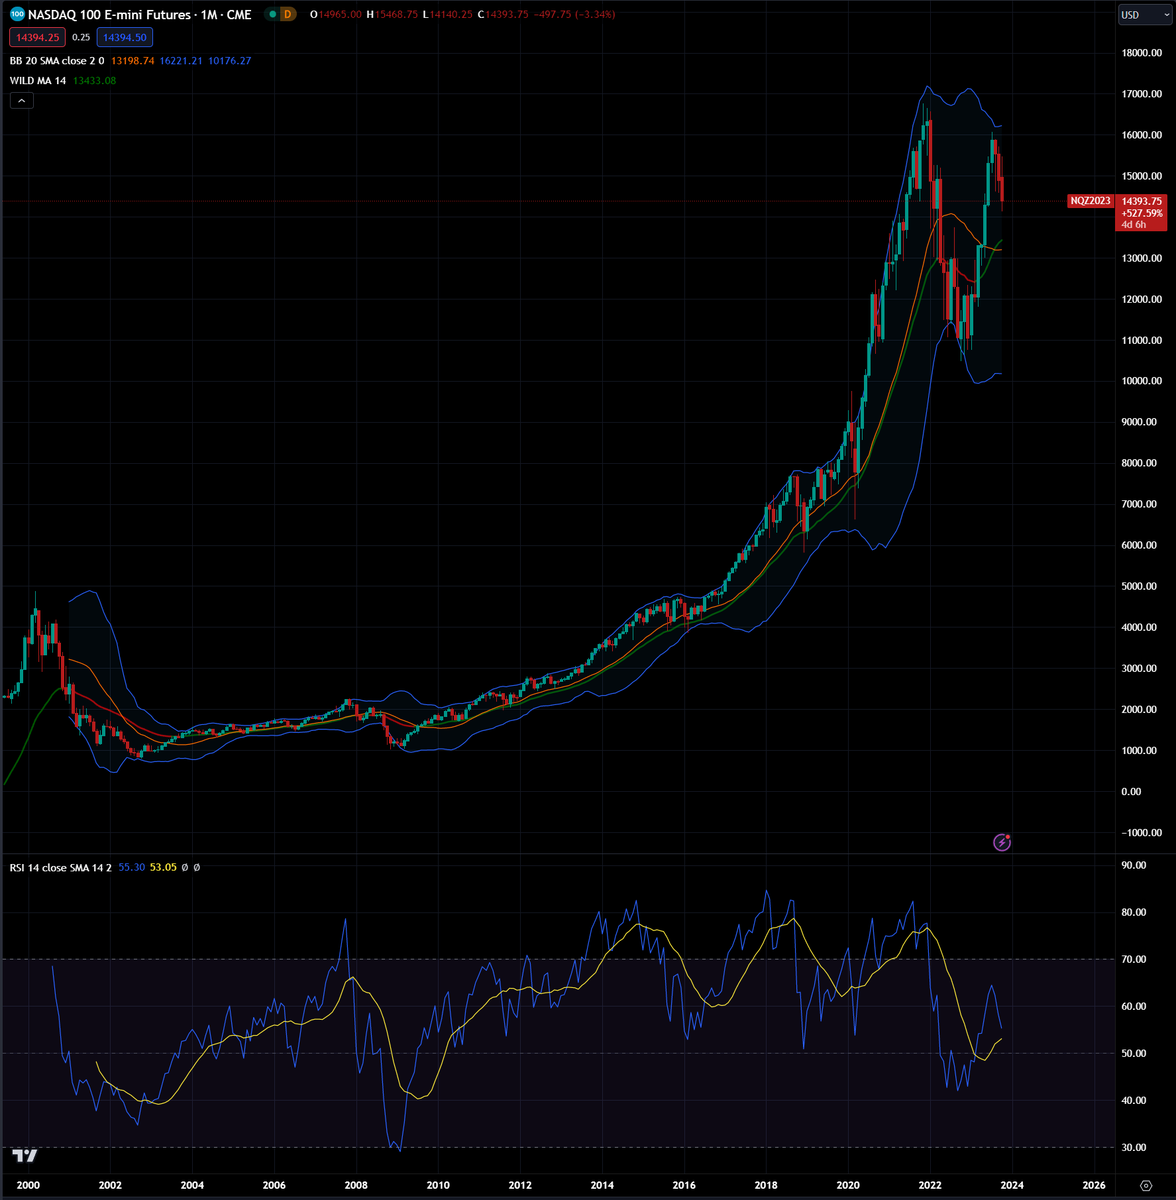Click the change value −497.75 (−3.34%)

coord(575,14)
